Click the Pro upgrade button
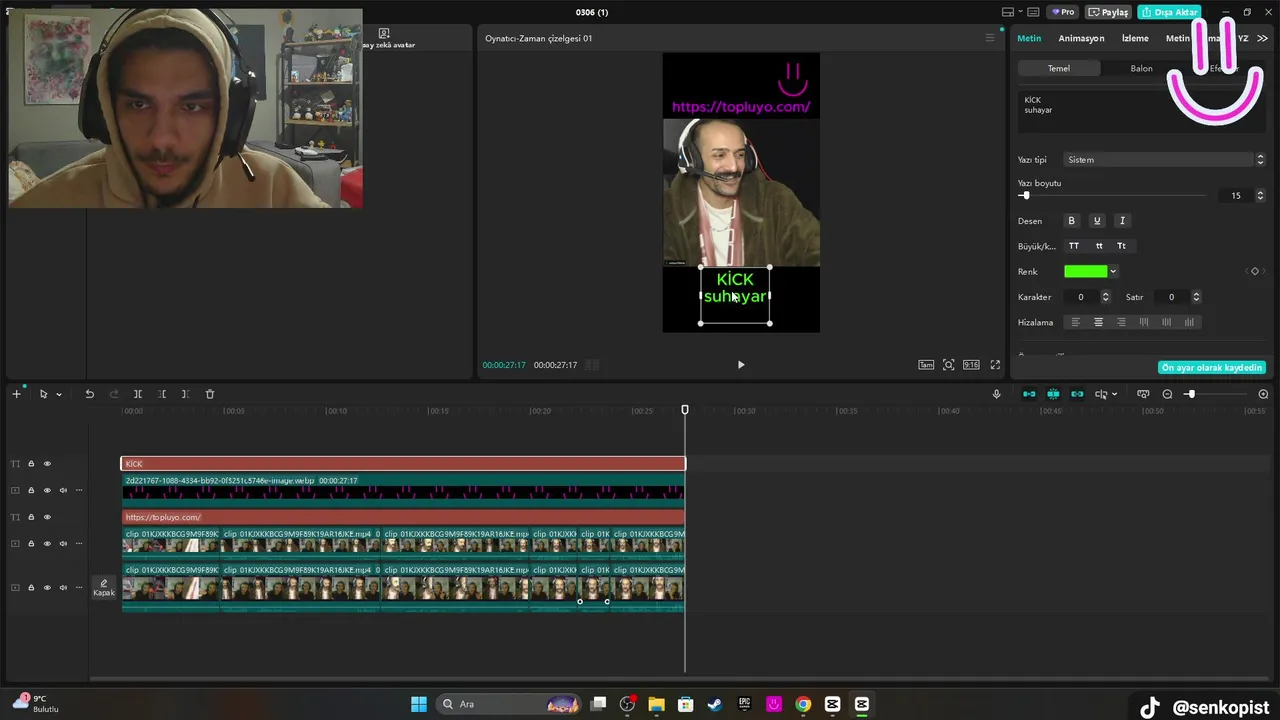The width and height of the screenshot is (1280, 720). click(1063, 12)
